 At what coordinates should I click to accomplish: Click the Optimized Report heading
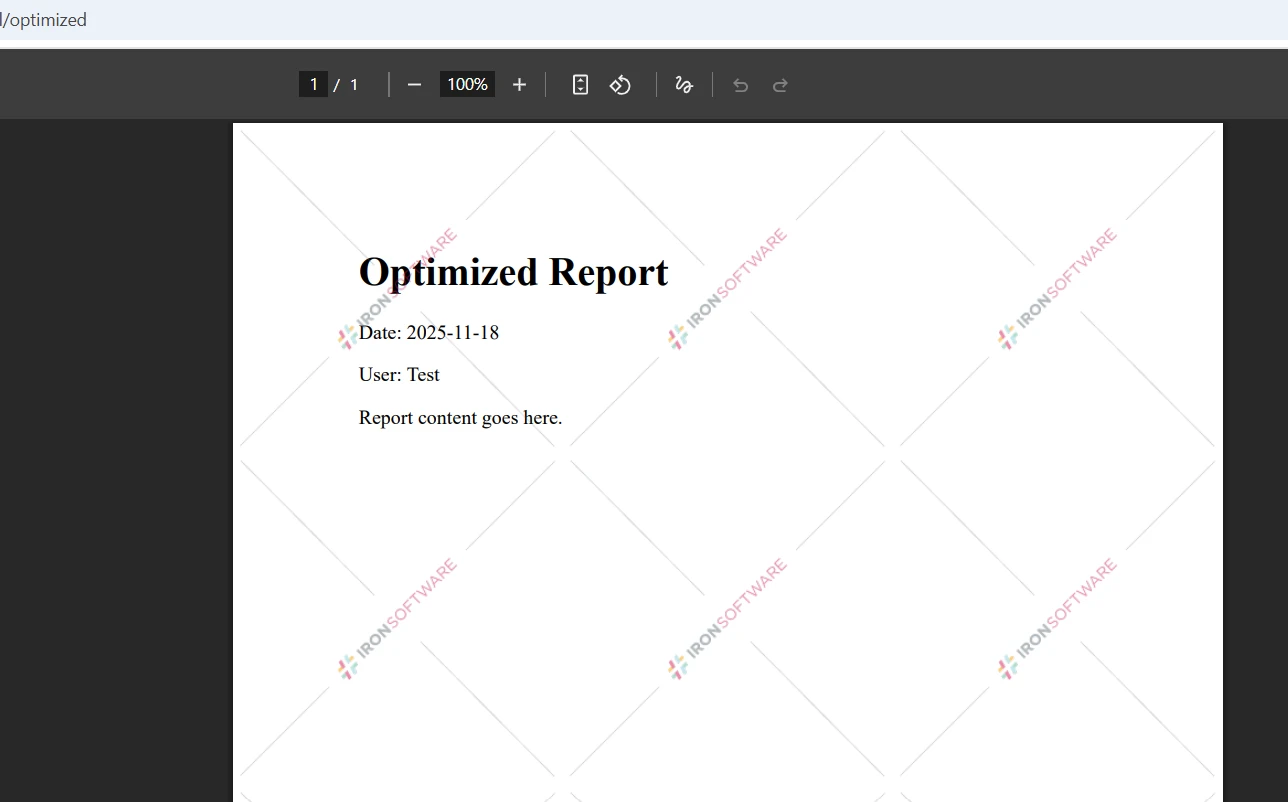513,271
